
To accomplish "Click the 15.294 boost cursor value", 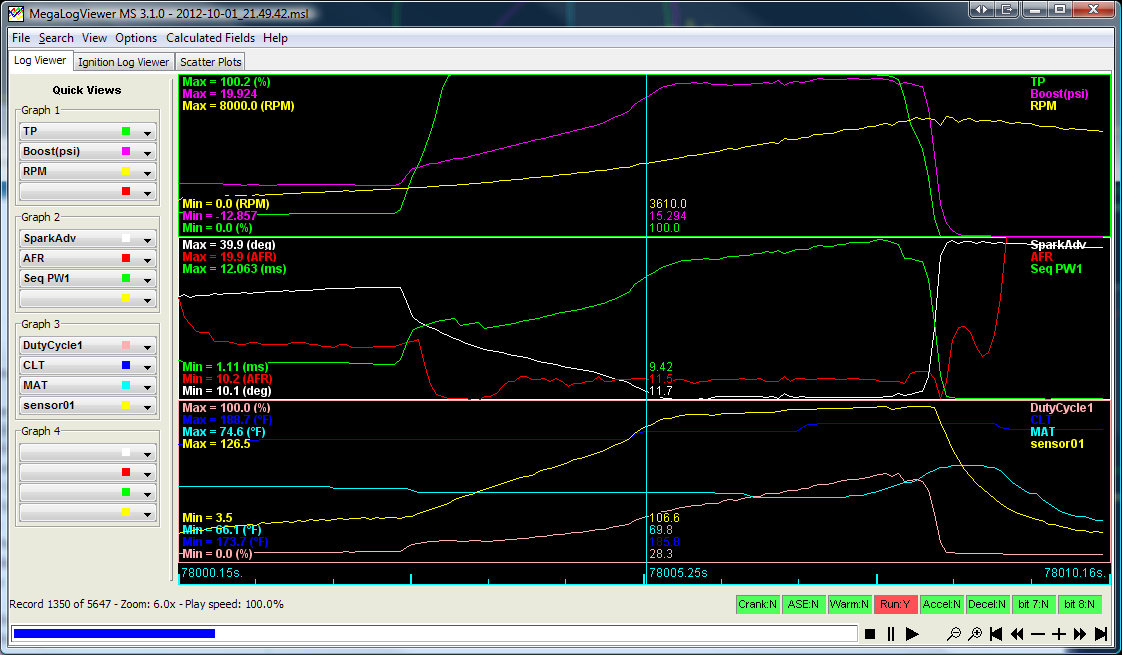I will click(668, 216).
